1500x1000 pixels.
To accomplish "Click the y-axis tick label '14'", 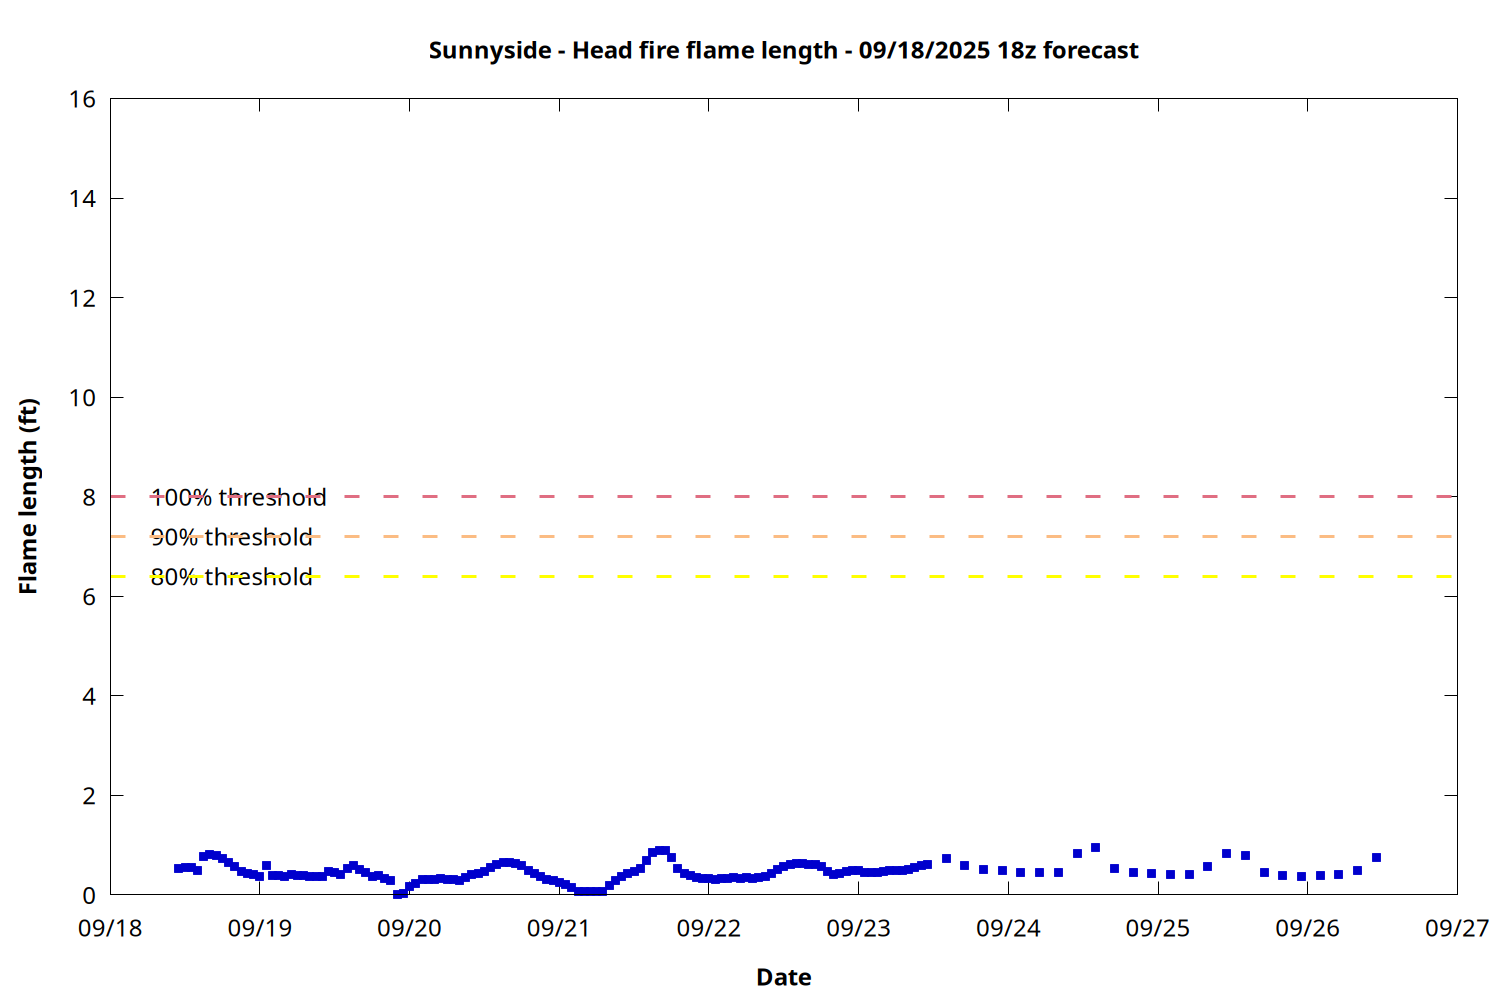I will tap(82, 199).
